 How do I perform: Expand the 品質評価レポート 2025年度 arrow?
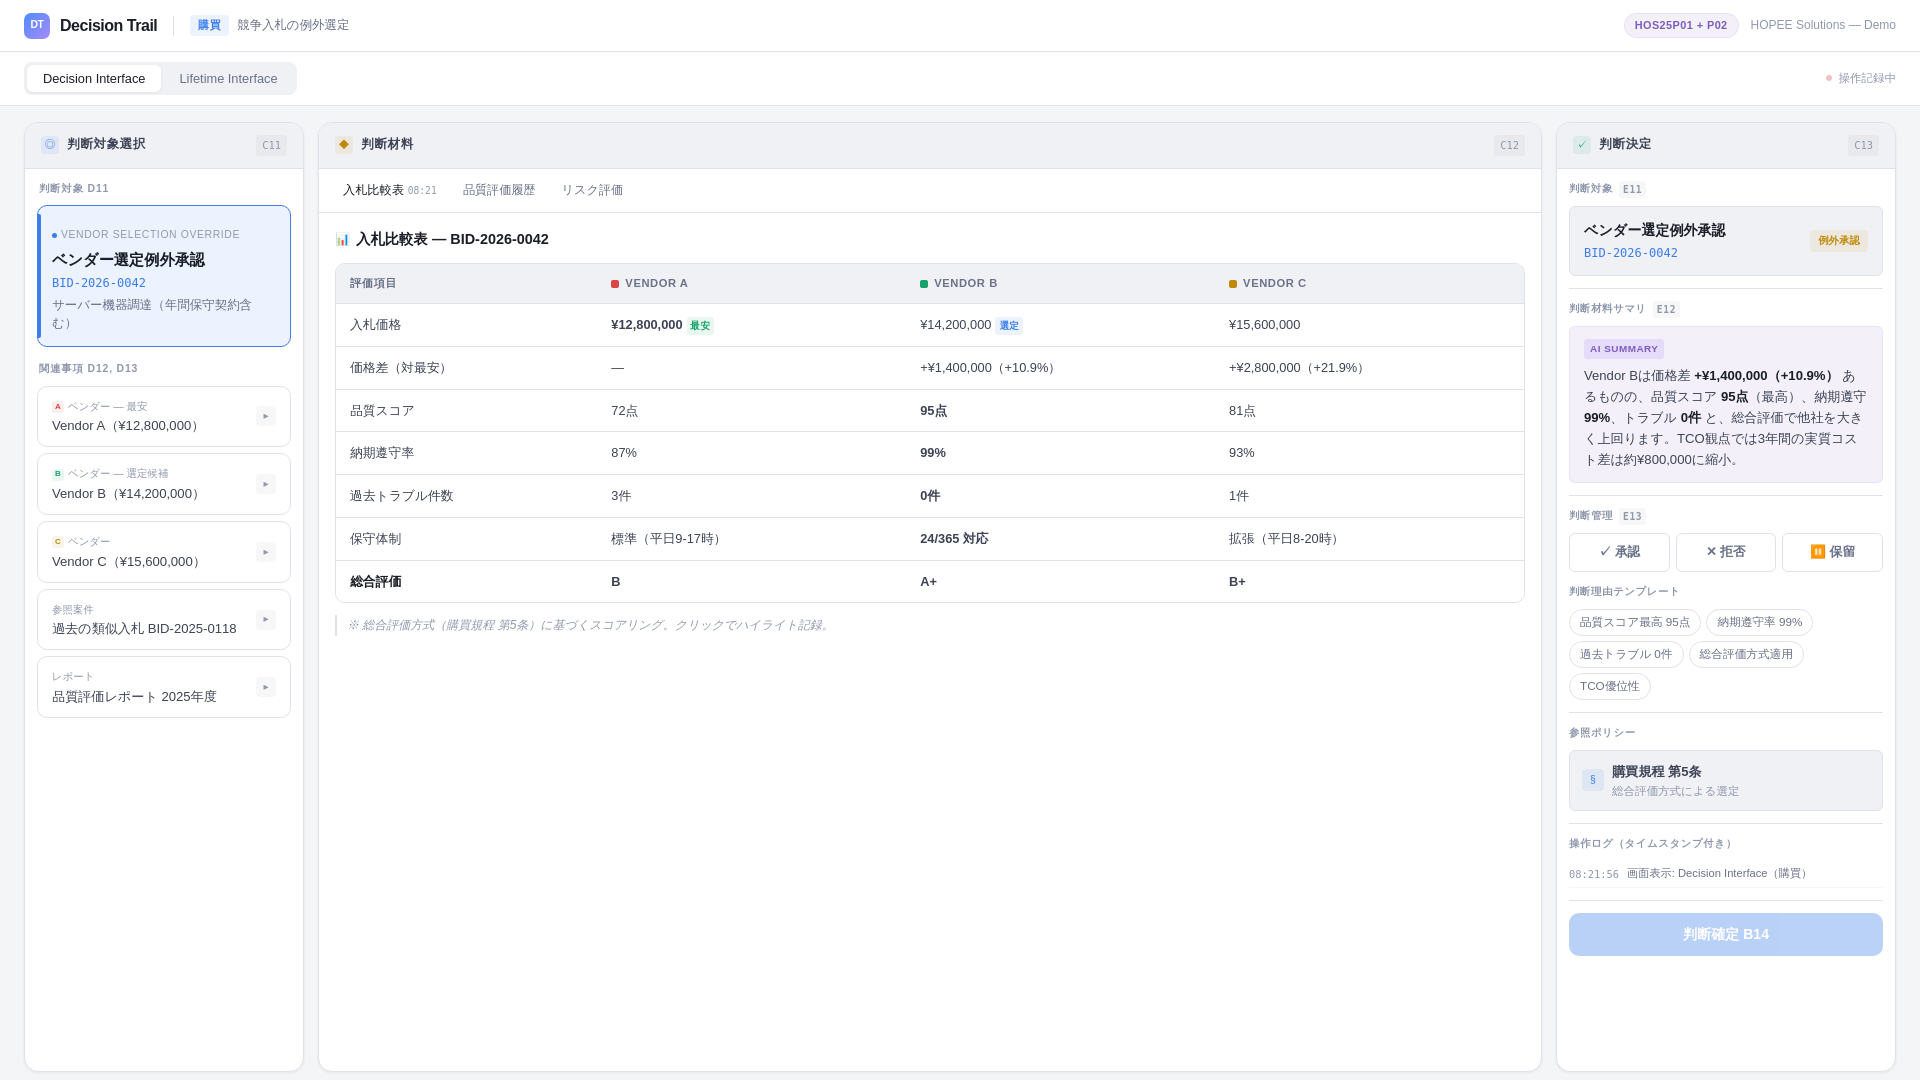(x=266, y=687)
